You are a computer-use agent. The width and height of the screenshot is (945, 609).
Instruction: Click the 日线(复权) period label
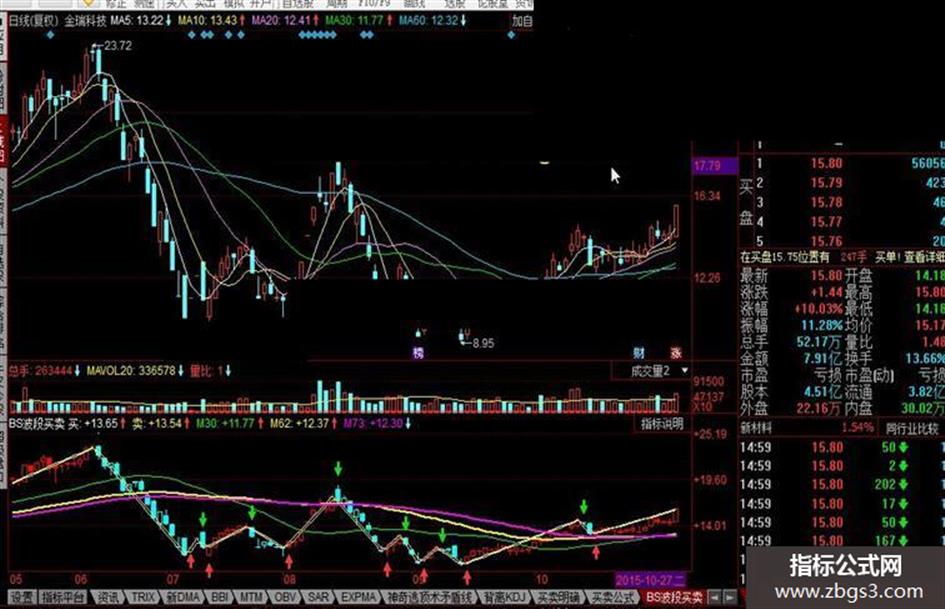pos(34,21)
